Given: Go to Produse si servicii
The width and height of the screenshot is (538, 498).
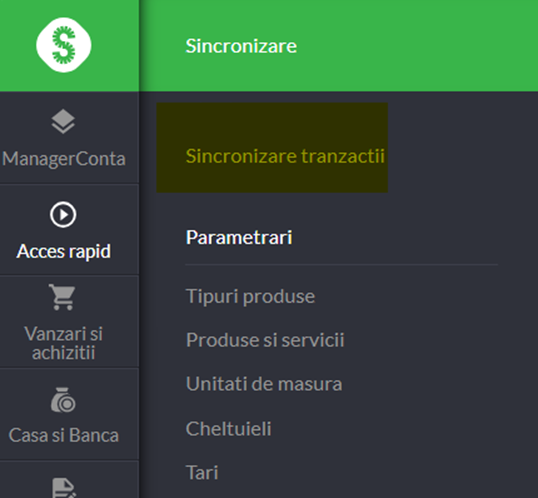Looking at the screenshot, I should [x=265, y=340].
